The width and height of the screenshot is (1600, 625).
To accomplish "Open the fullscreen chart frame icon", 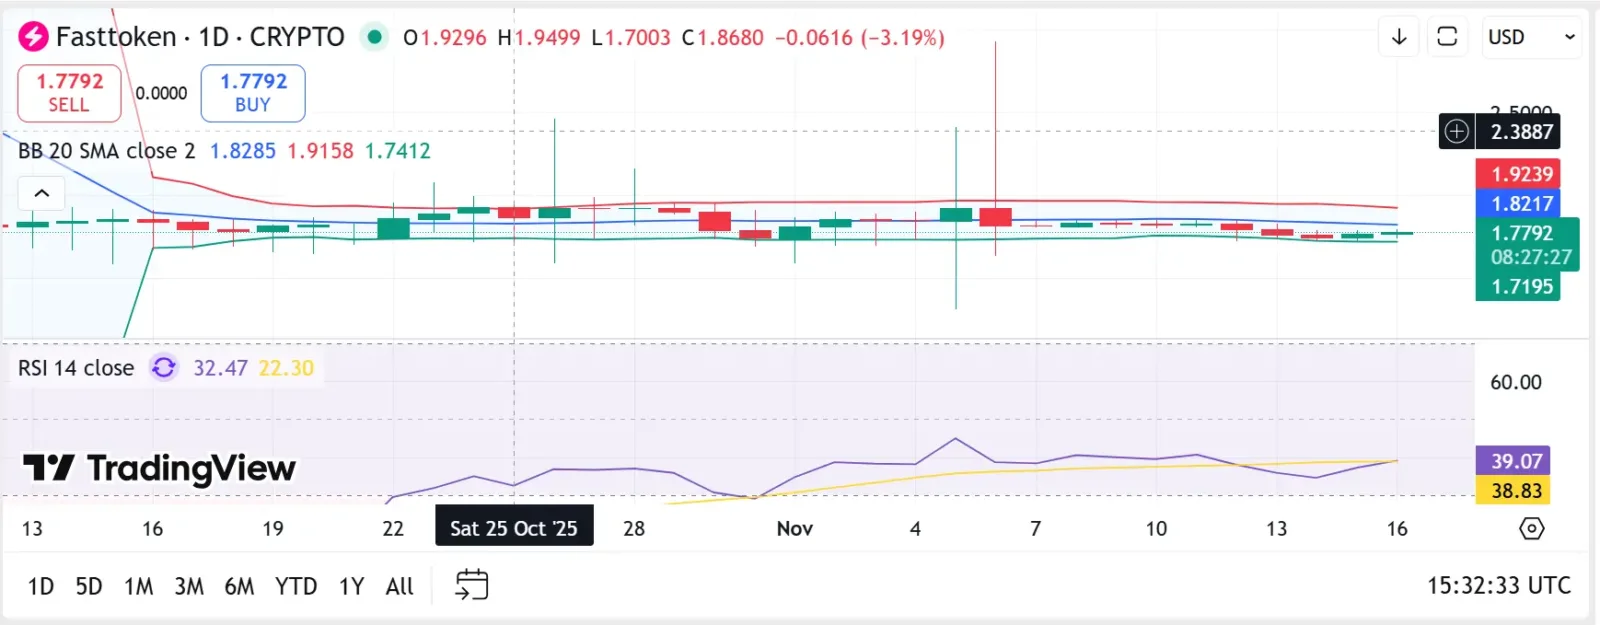I will tap(1447, 37).
